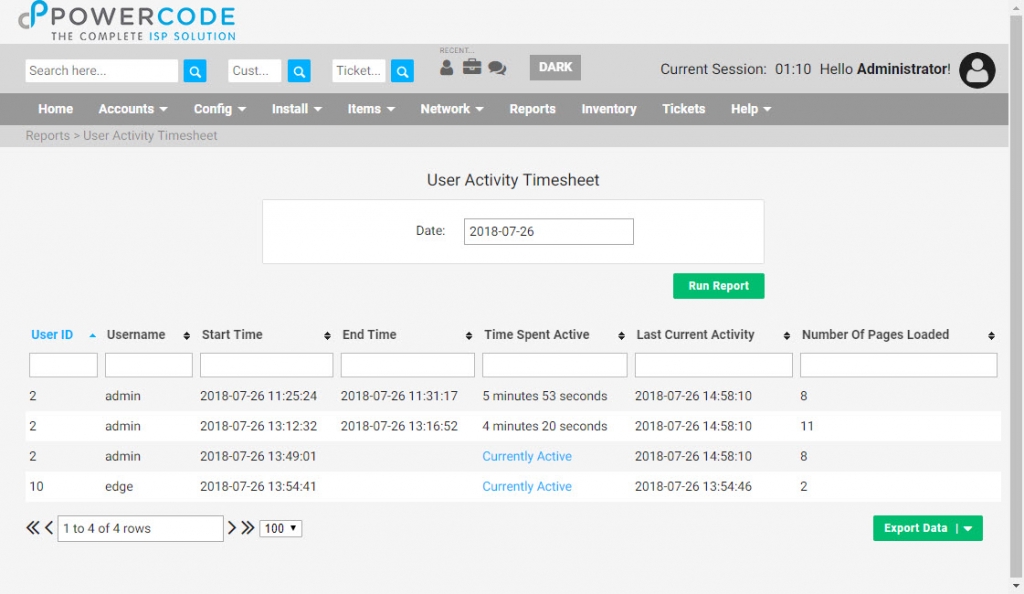Open the Inventory menu item
1024x594 pixels.
point(609,109)
